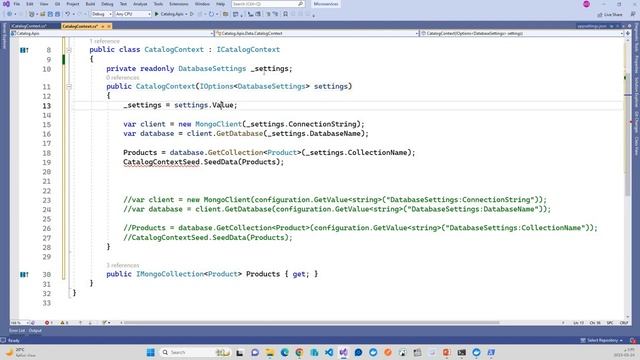Click the 3 references CodeLens link
640x360 pixels.
pos(122,265)
